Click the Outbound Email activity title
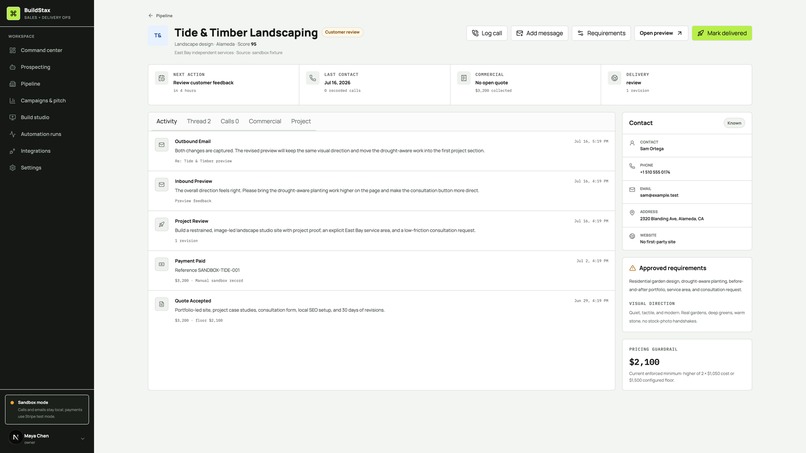The image size is (806, 453). click(192, 141)
